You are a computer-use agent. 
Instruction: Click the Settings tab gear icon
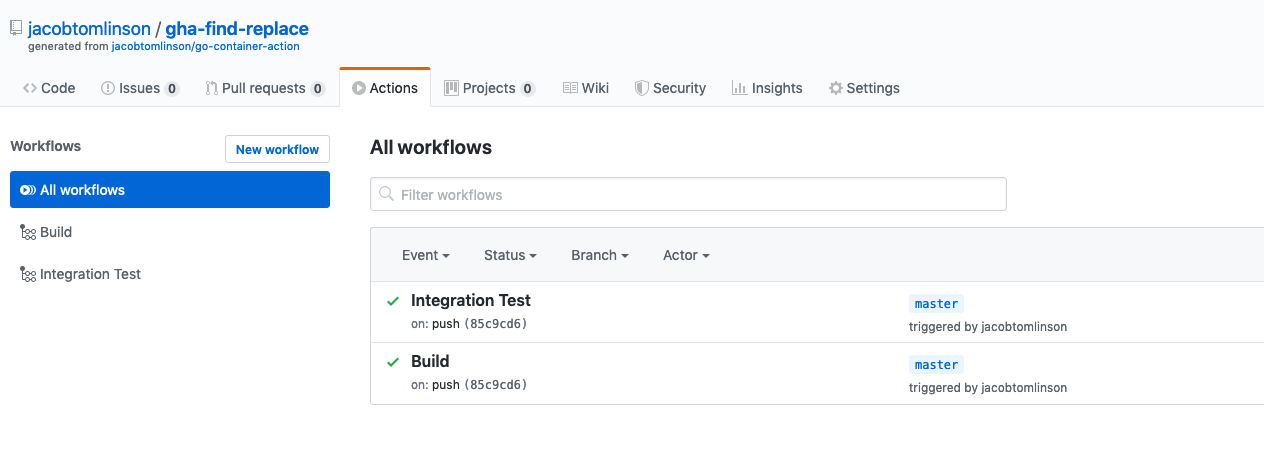[x=836, y=88]
